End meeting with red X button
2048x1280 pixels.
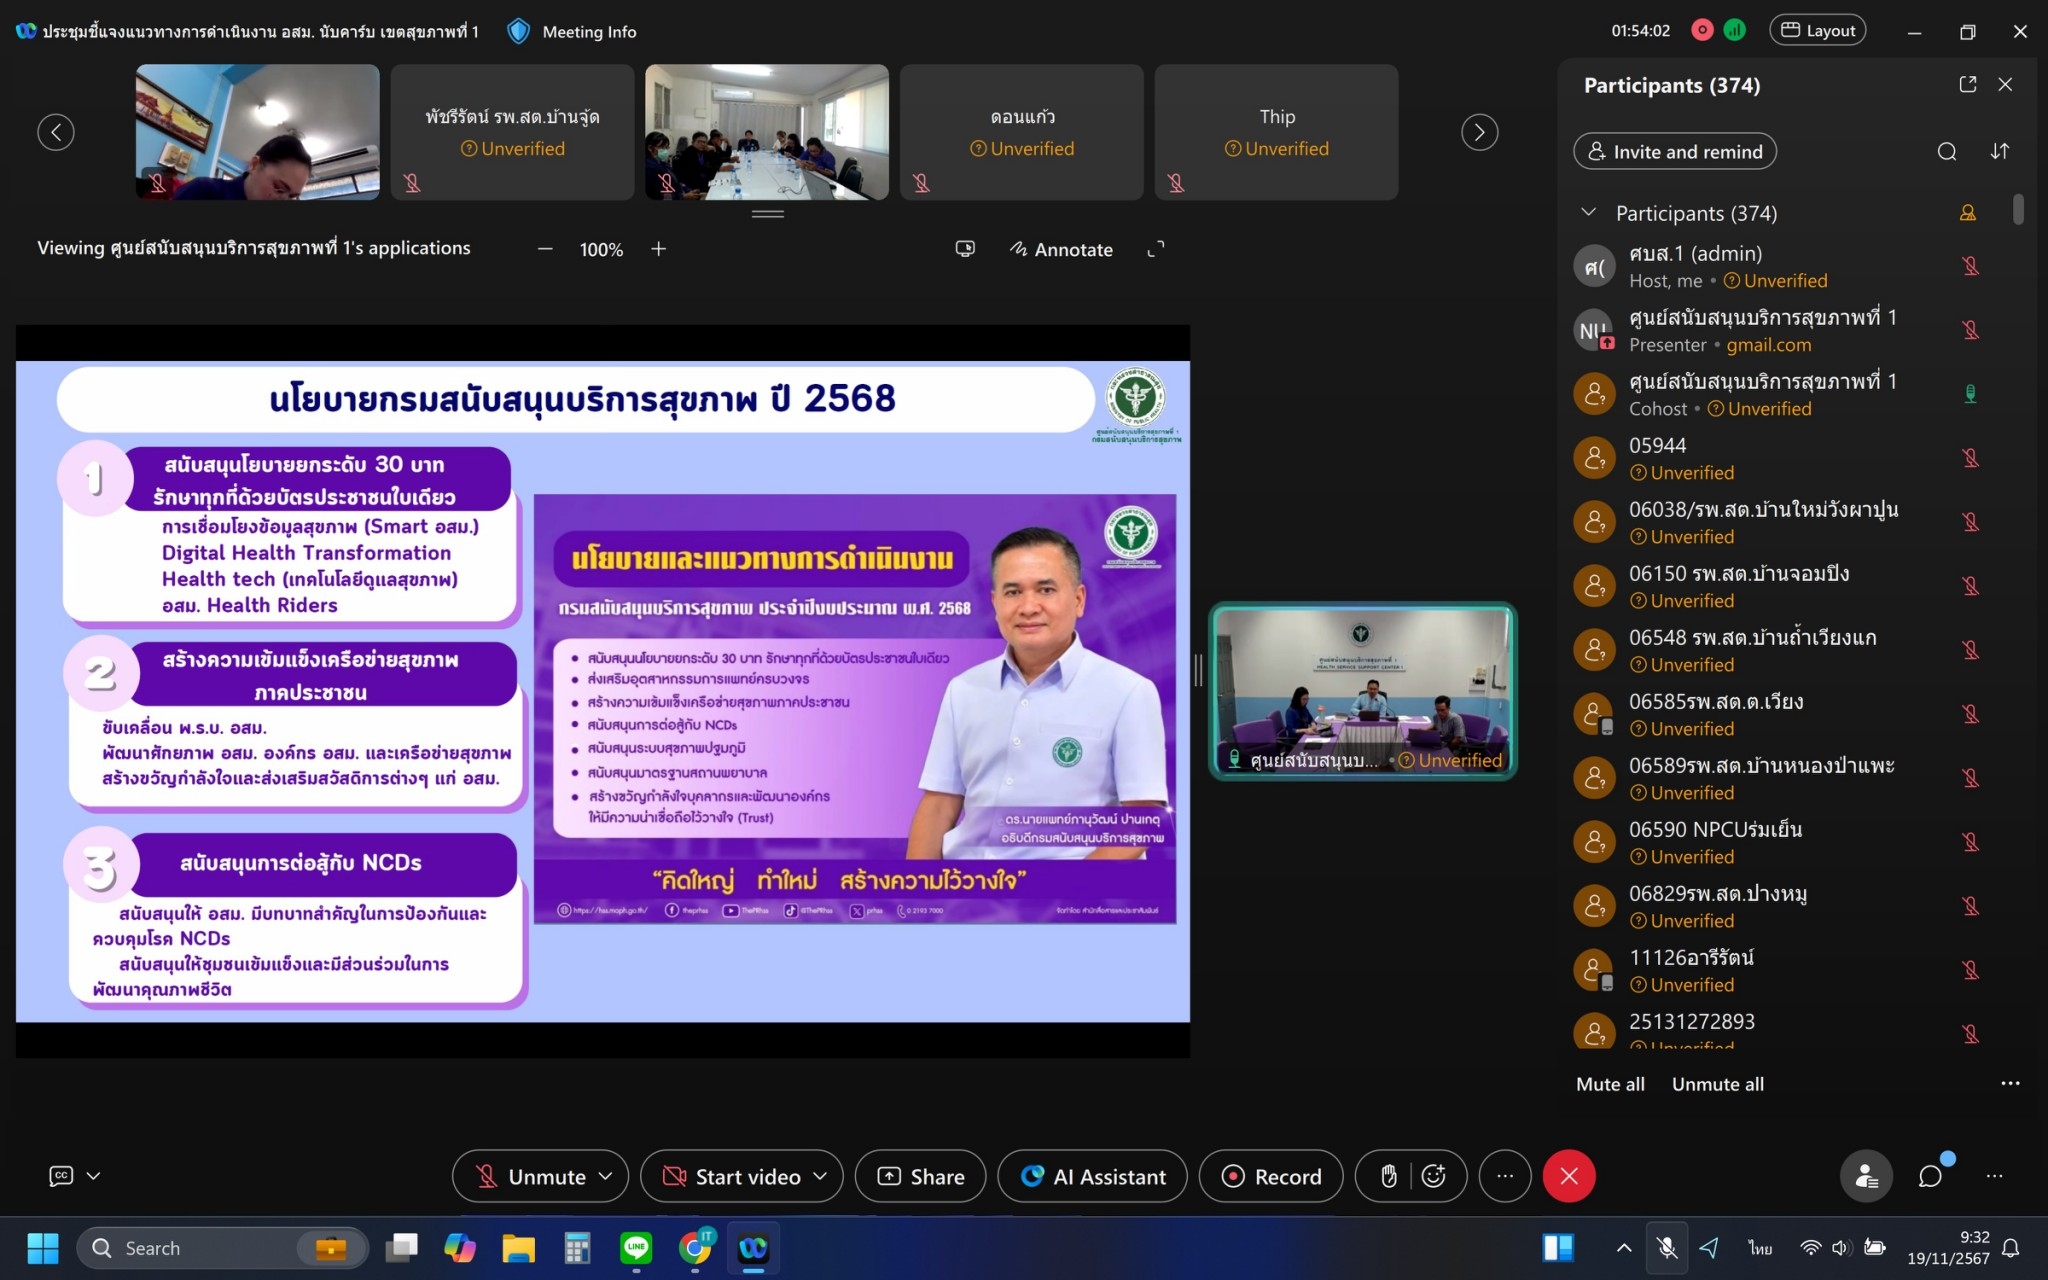(1569, 1176)
